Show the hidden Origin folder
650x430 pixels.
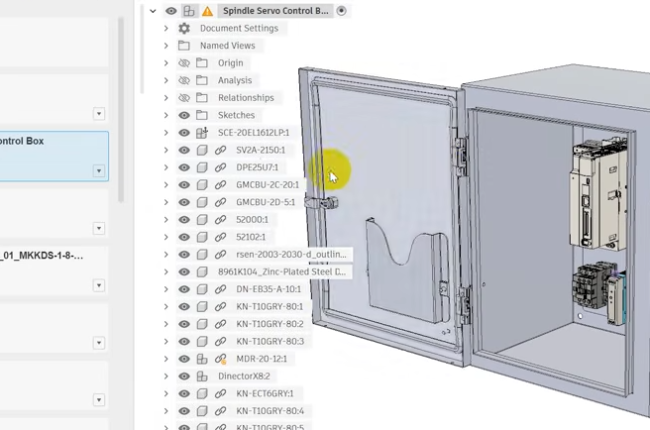(184, 63)
